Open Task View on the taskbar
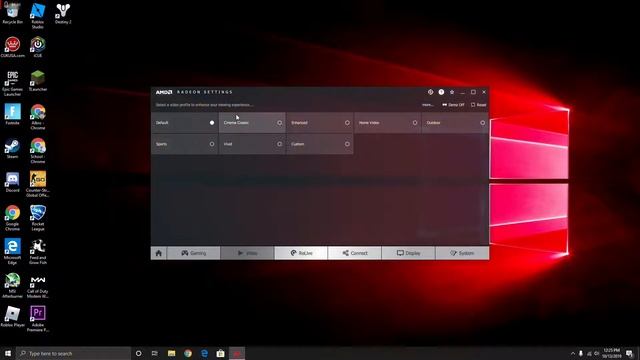Viewport: 640px width, 360px height. point(155,353)
